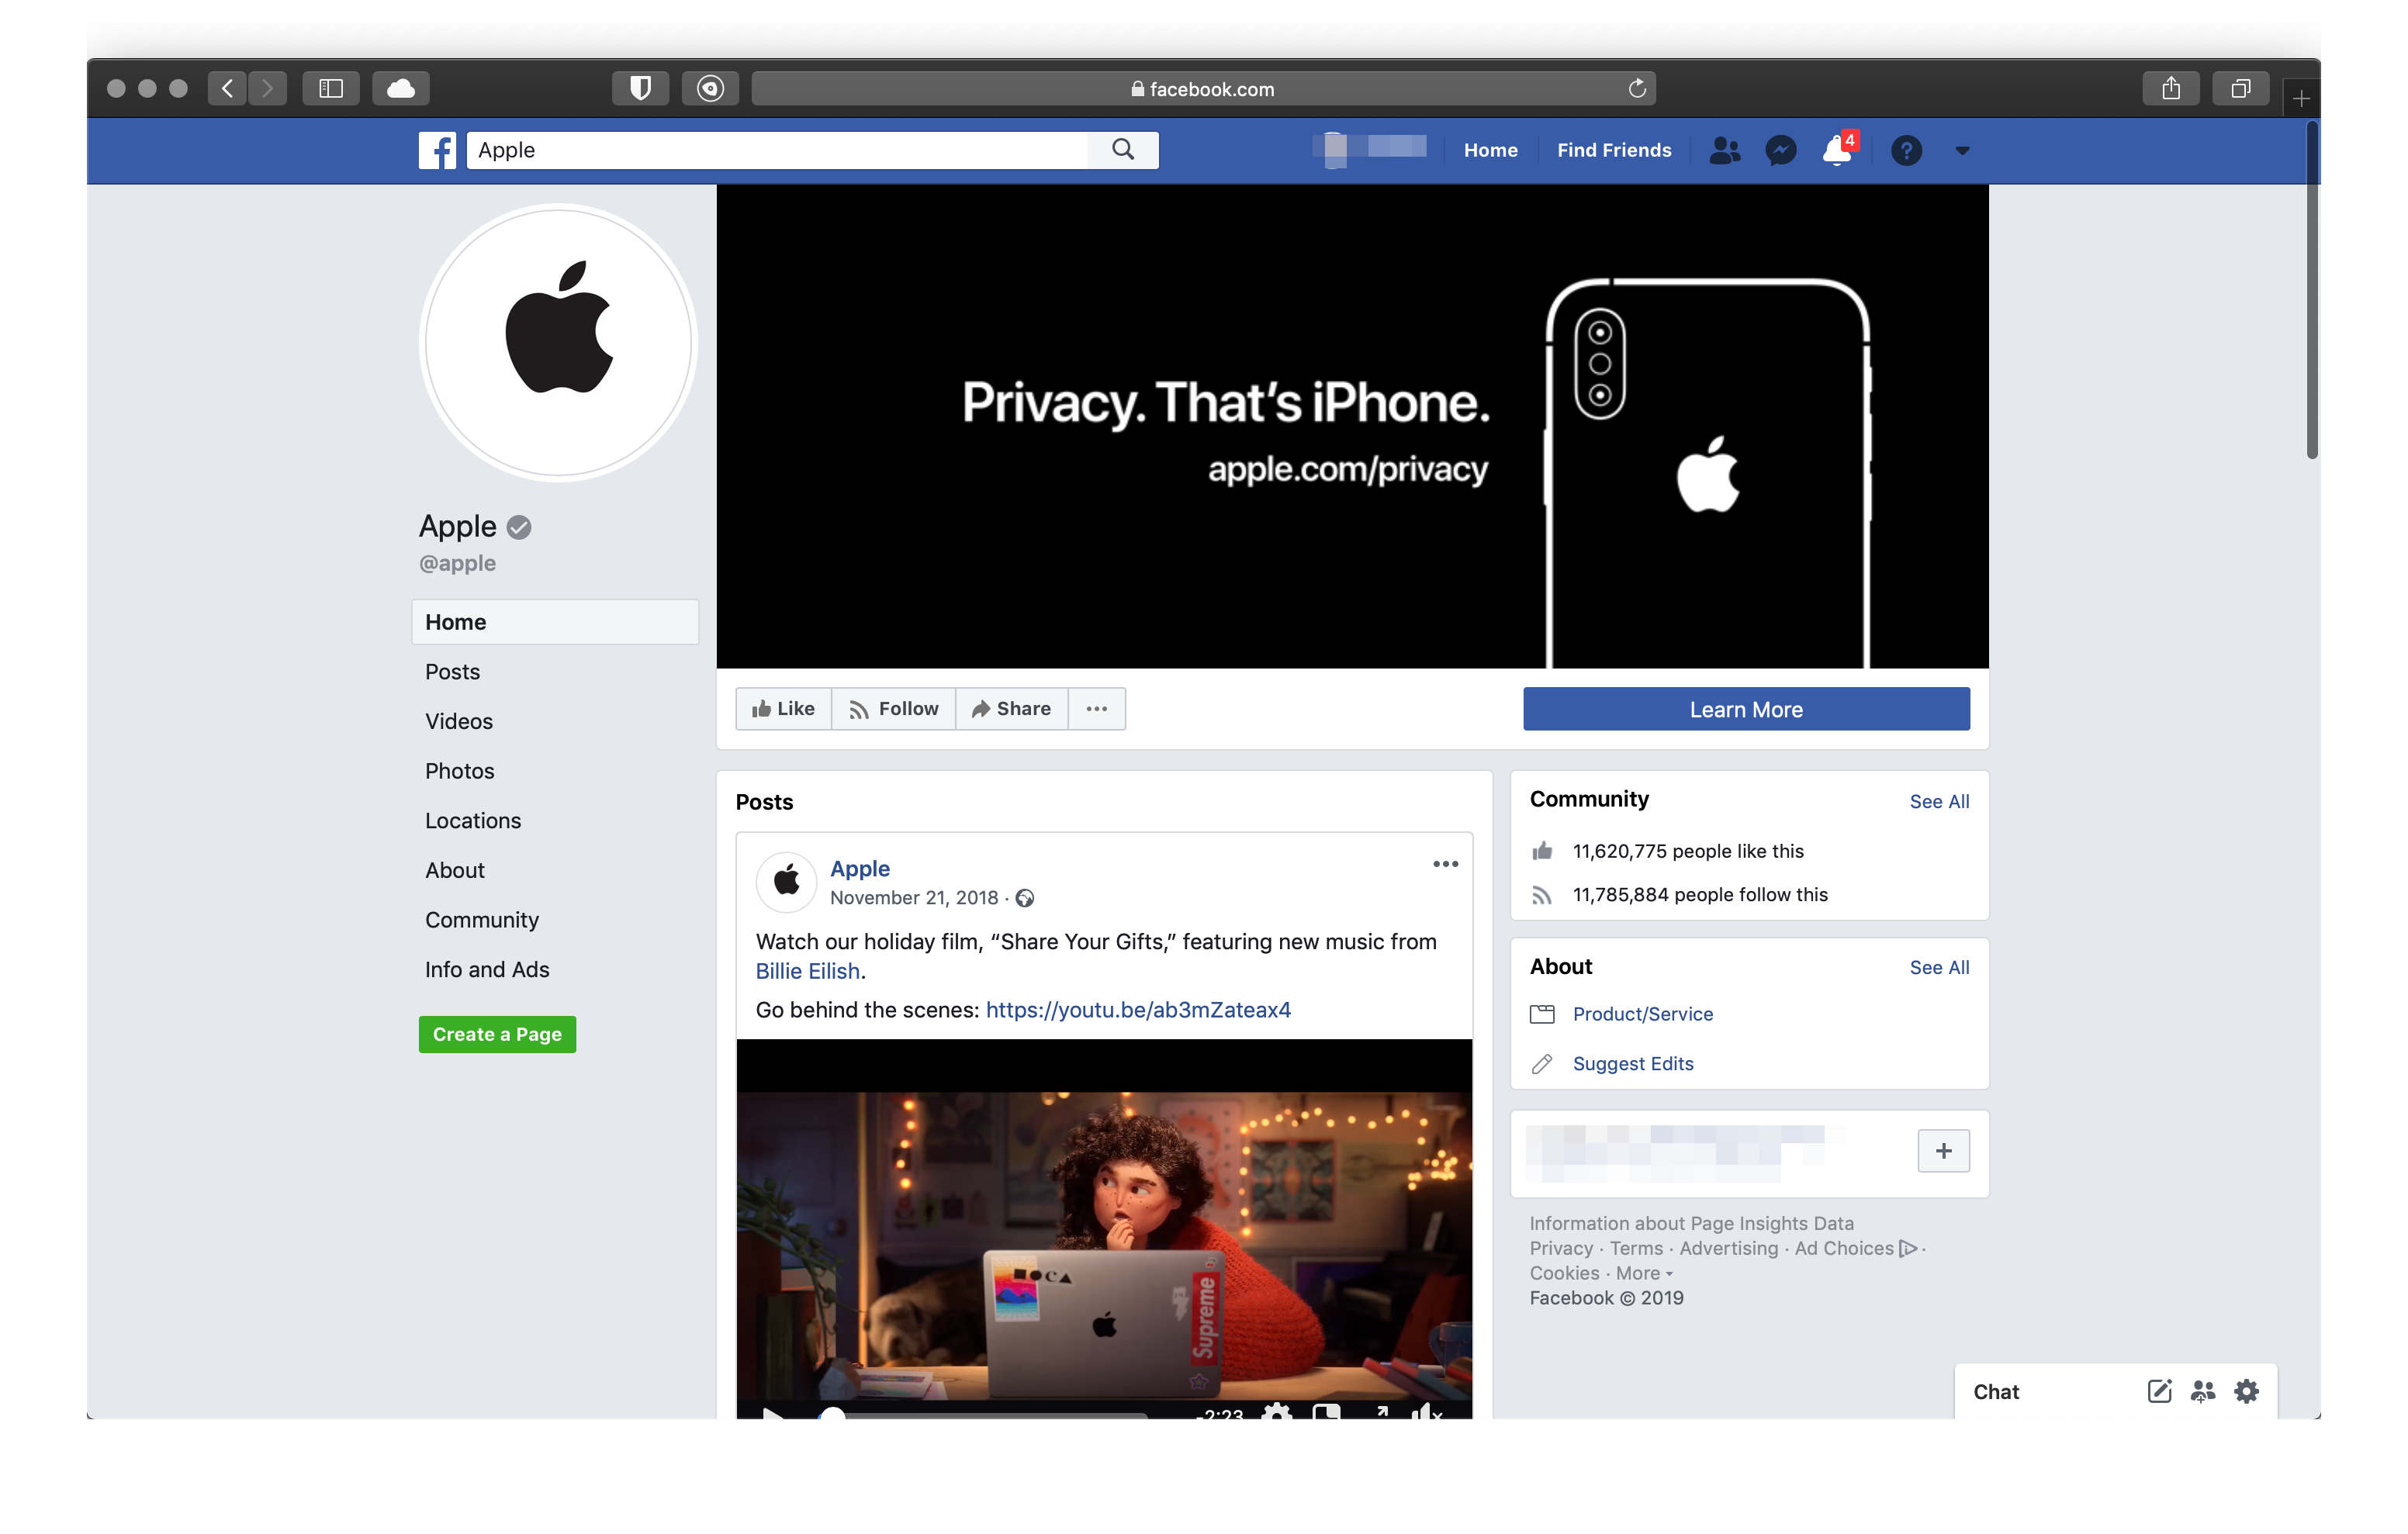
Task: Click the holiday film video
Action: [x=1104, y=1228]
